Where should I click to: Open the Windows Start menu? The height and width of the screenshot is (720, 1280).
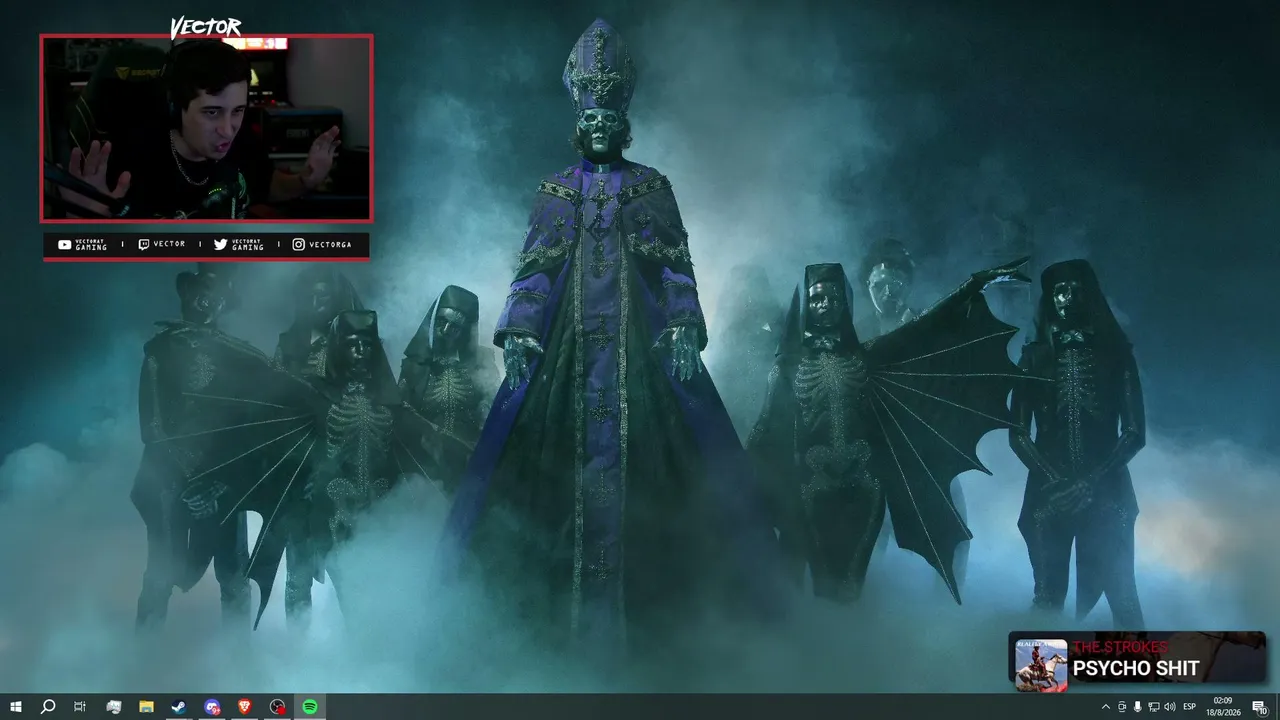[x=15, y=707]
